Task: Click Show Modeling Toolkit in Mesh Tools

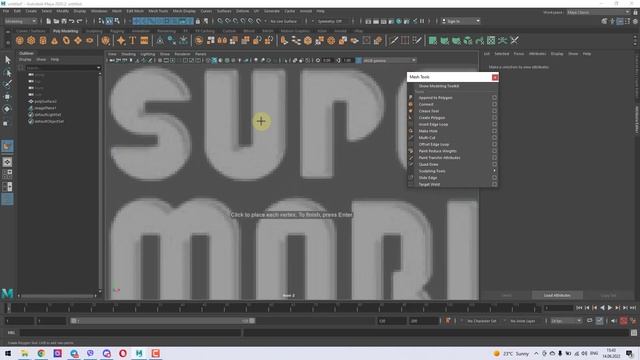Action: (x=439, y=86)
